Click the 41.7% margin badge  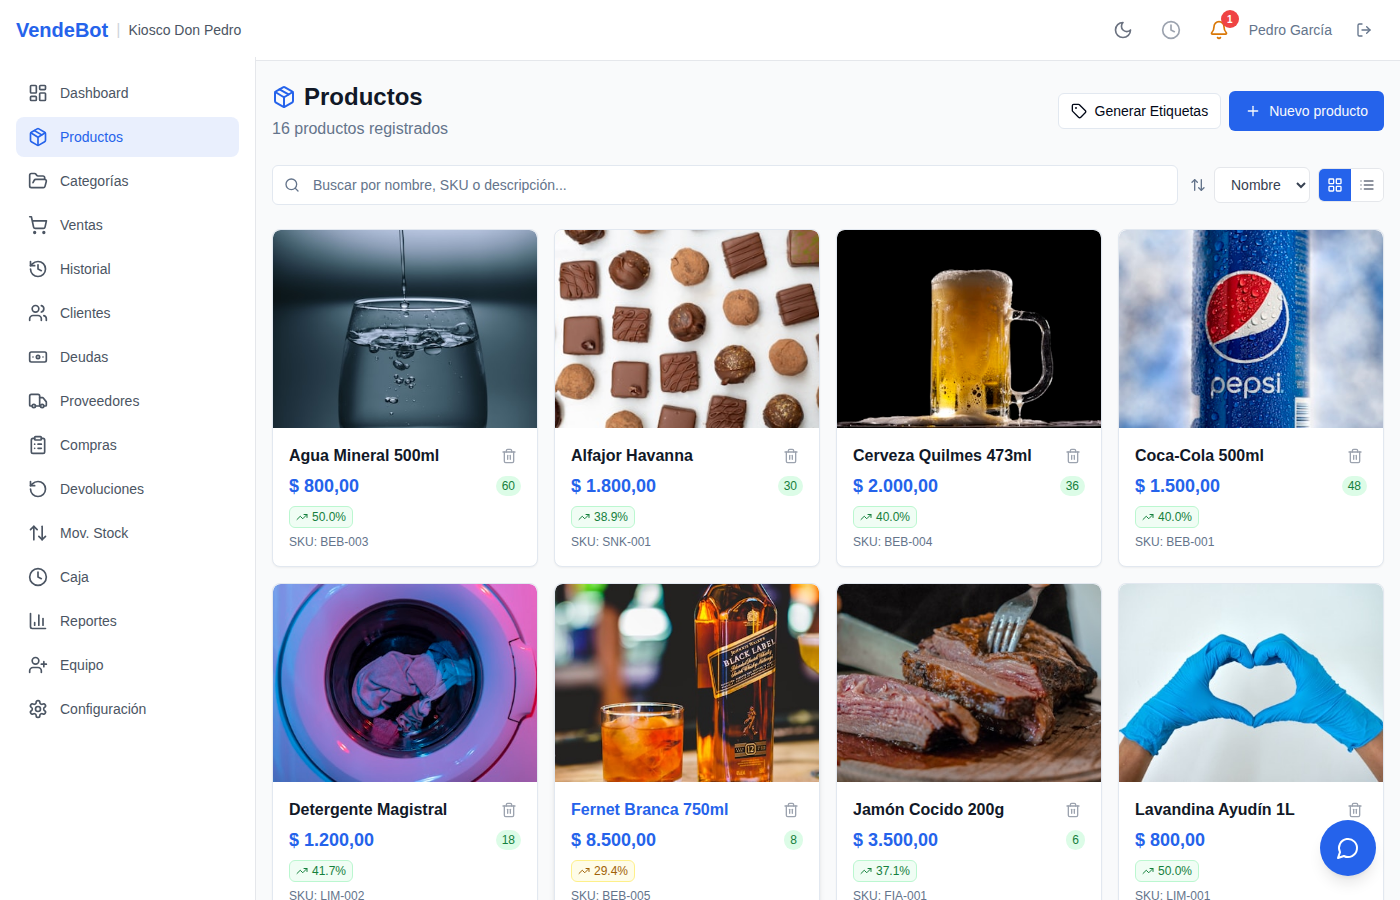pyautogui.click(x=321, y=871)
